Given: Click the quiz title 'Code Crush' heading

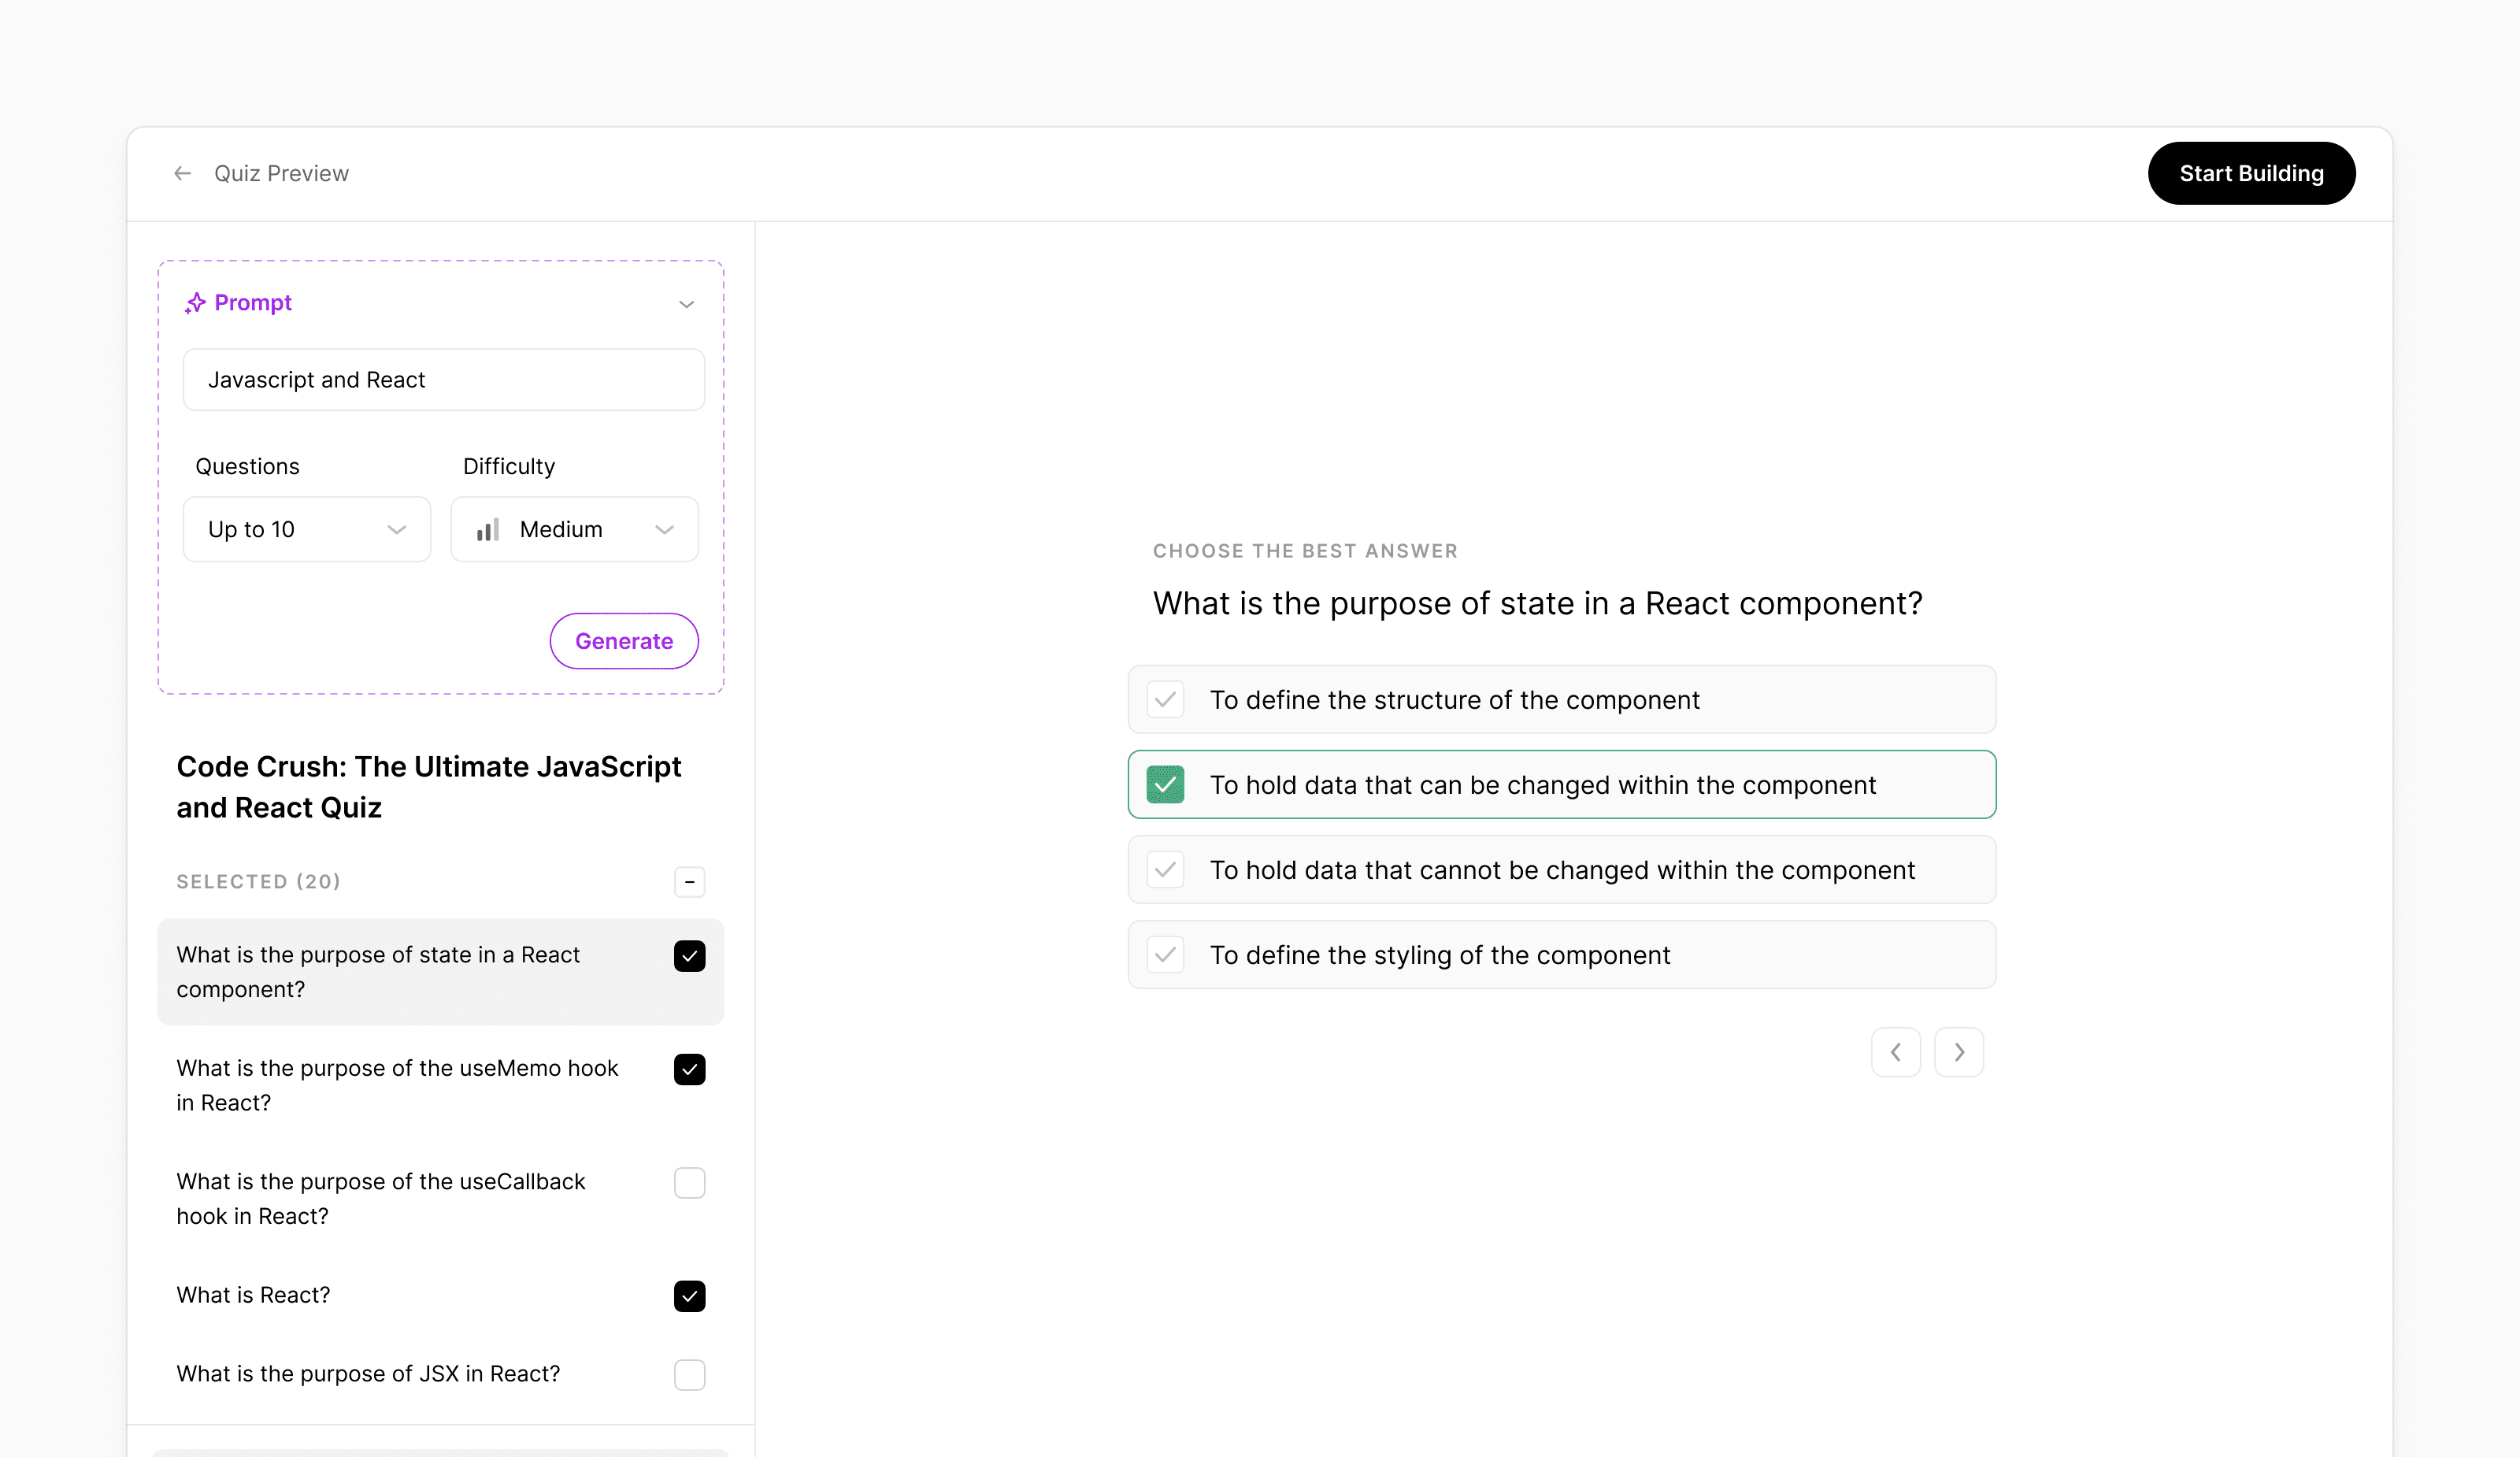Looking at the screenshot, I should tap(429, 787).
